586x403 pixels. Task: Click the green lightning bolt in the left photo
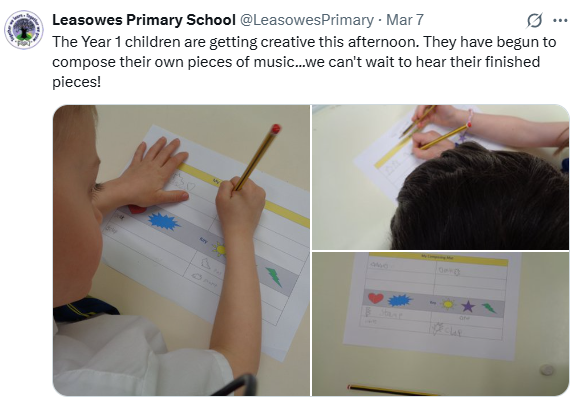(274, 277)
